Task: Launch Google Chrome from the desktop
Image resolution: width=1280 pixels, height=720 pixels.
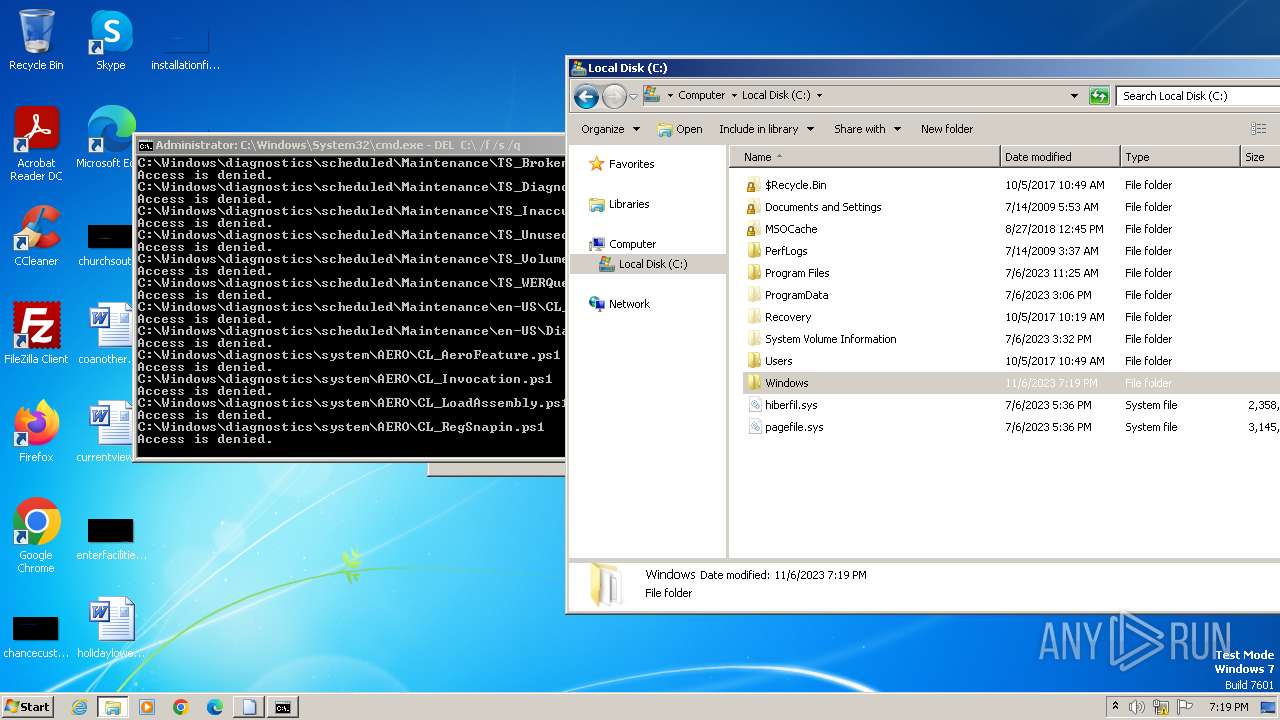Action: tap(36, 536)
